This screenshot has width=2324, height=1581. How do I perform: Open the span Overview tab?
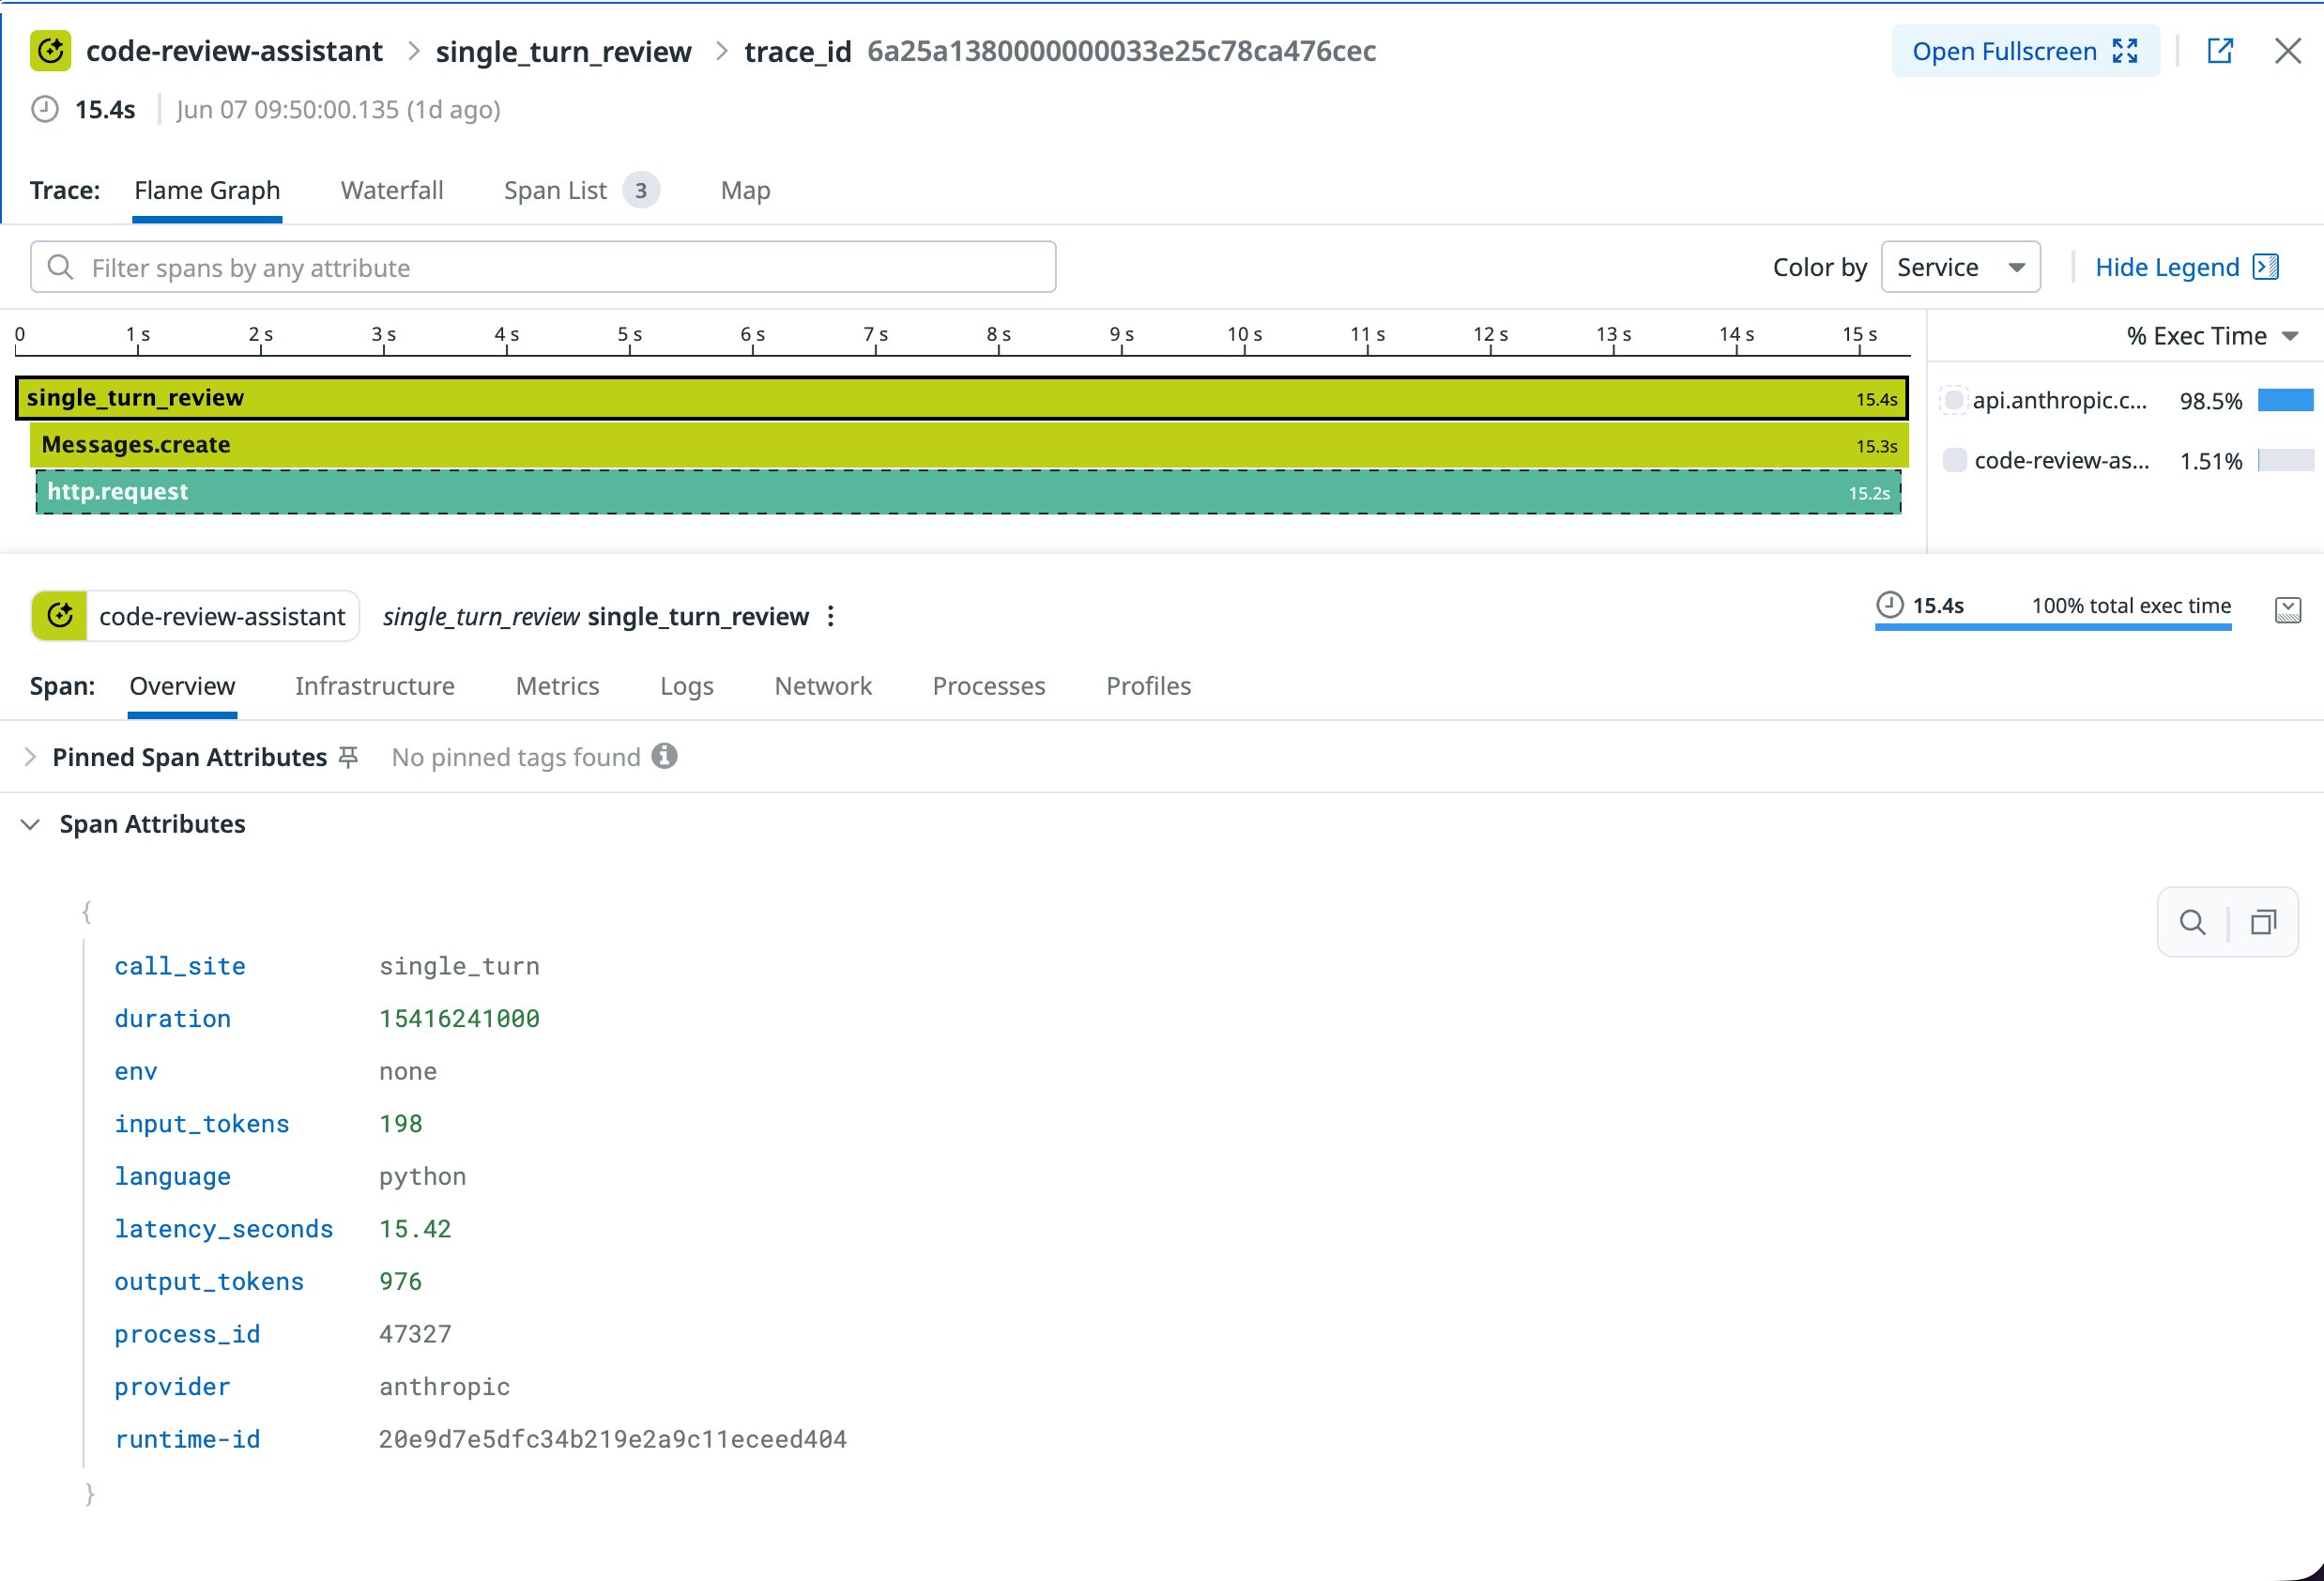pos(182,686)
